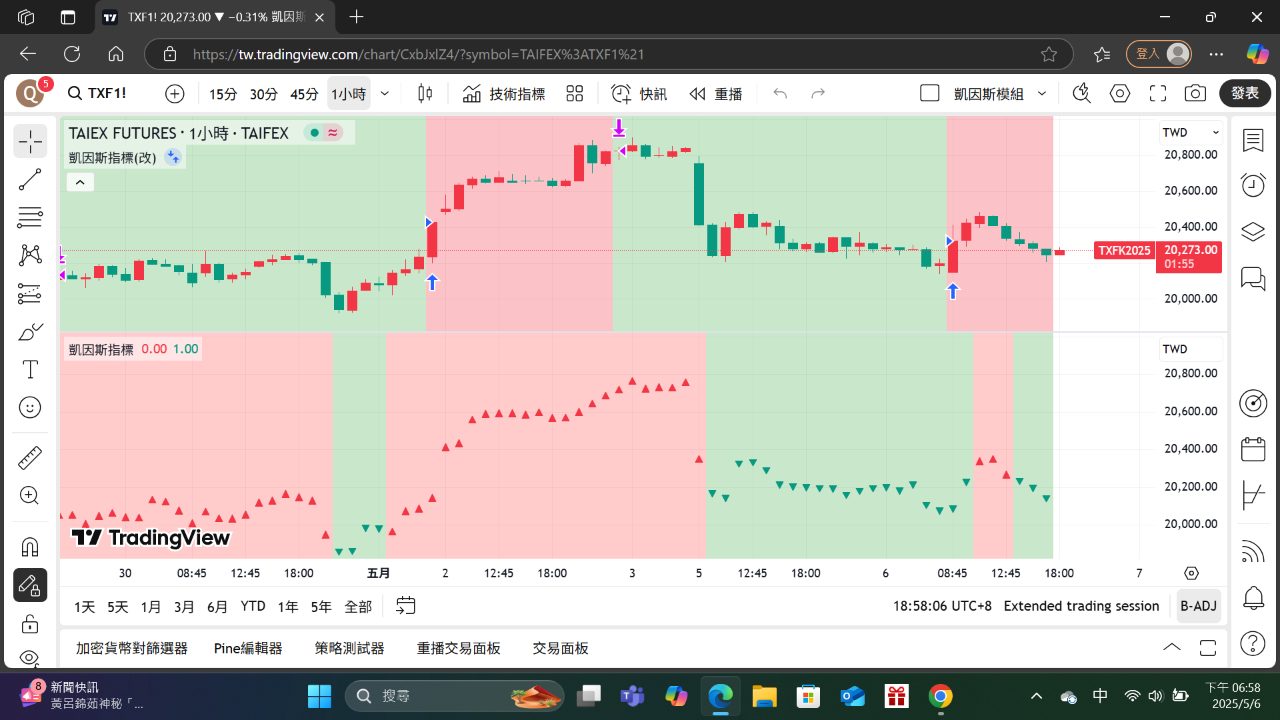Image resolution: width=1280 pixels, height=720 pixels.
Task: Toggle the B-ADJ adjustment button
Action: (x=1198, y=606)
